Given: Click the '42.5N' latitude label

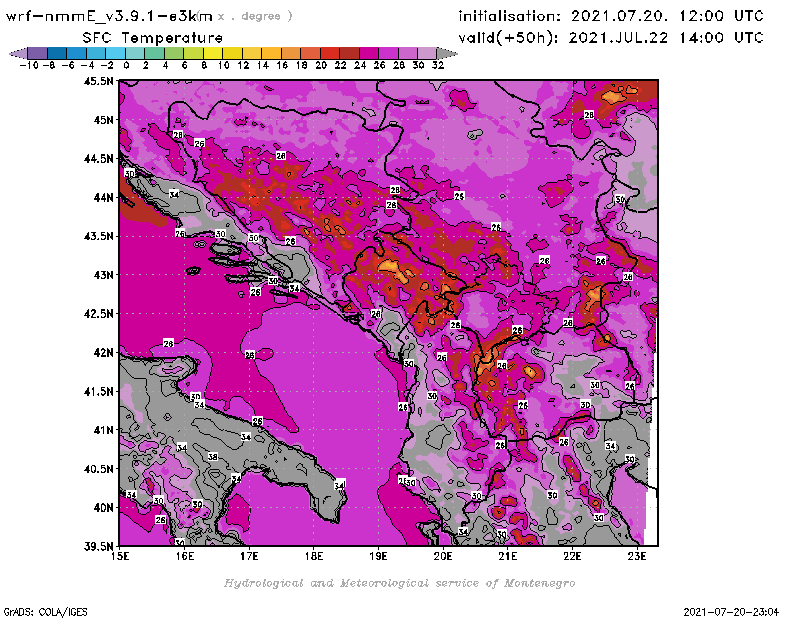Looking at the screenshot, I should [x=98, y=314].
